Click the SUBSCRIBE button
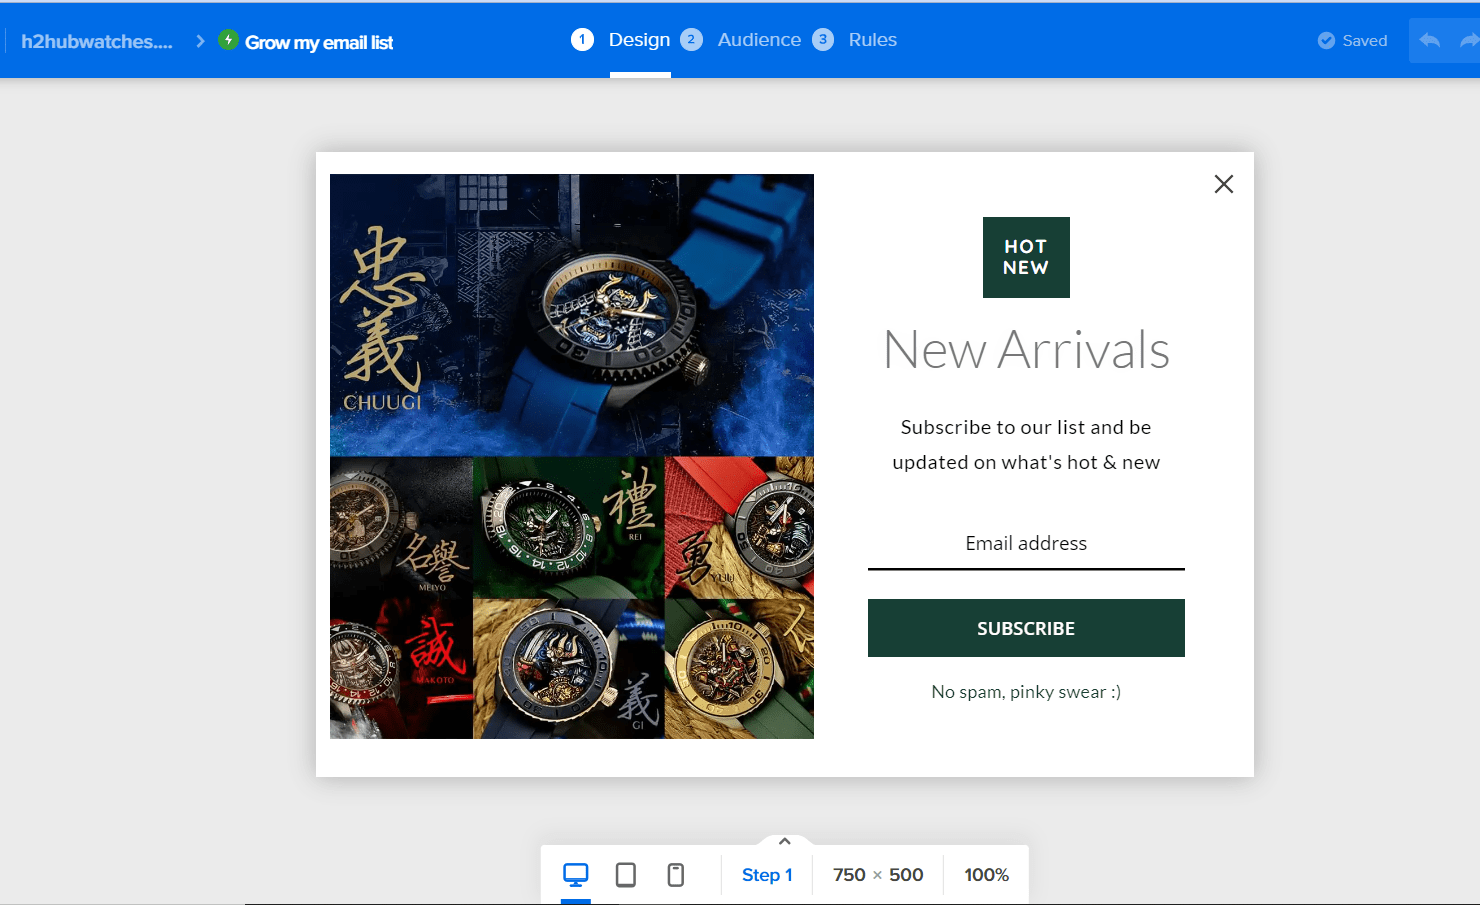 click(1026, 628)
